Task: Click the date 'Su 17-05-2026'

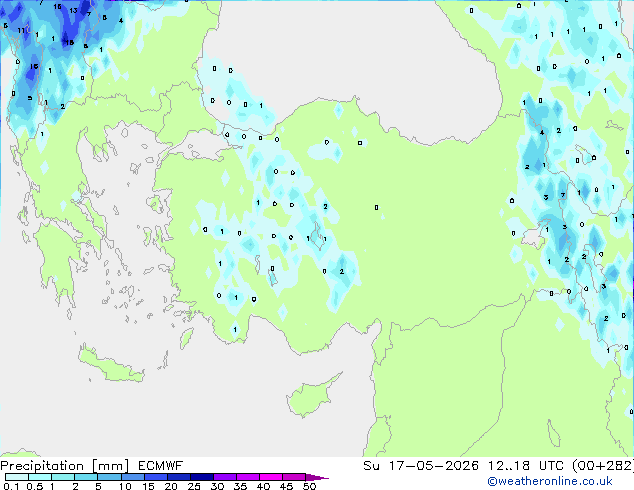Action: point(421,466)
